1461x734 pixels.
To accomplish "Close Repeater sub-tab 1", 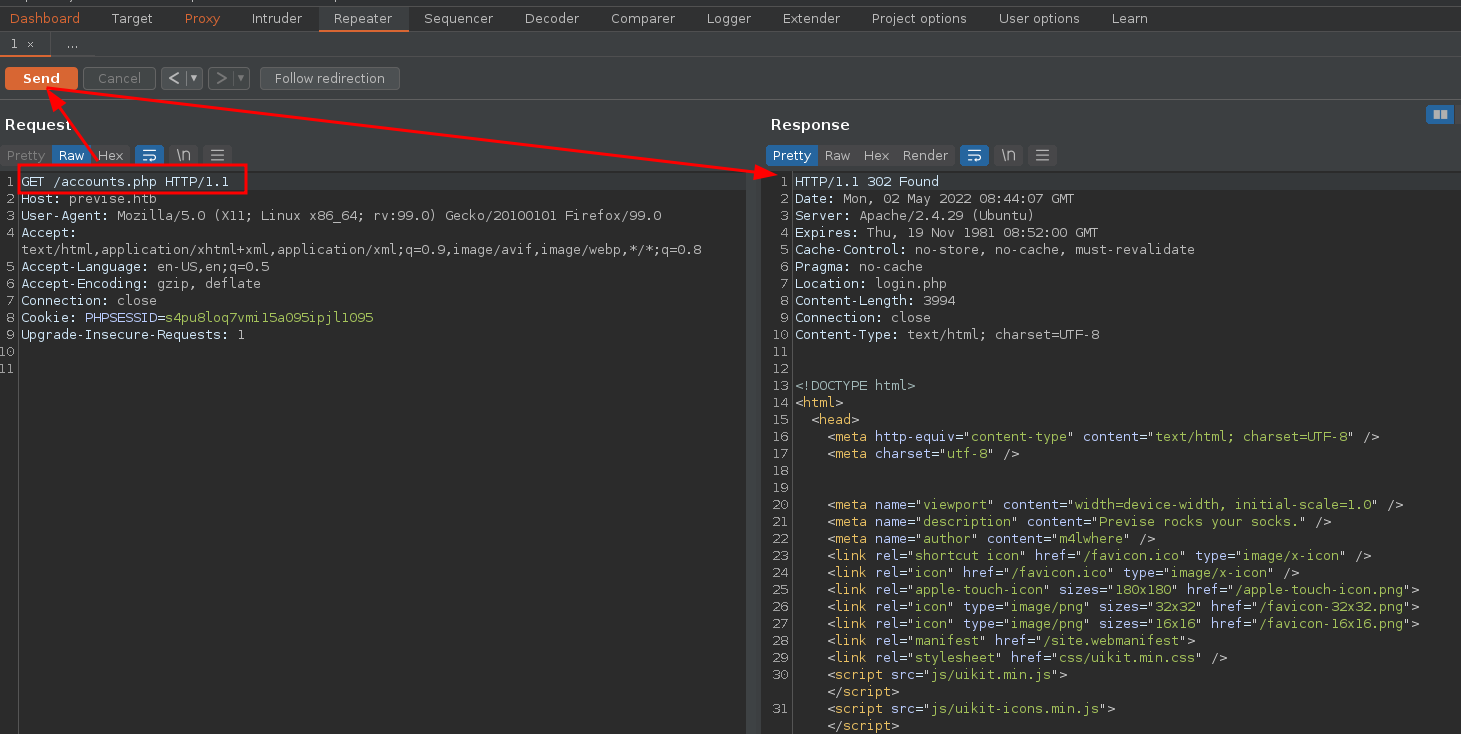I will click(30, 44).
